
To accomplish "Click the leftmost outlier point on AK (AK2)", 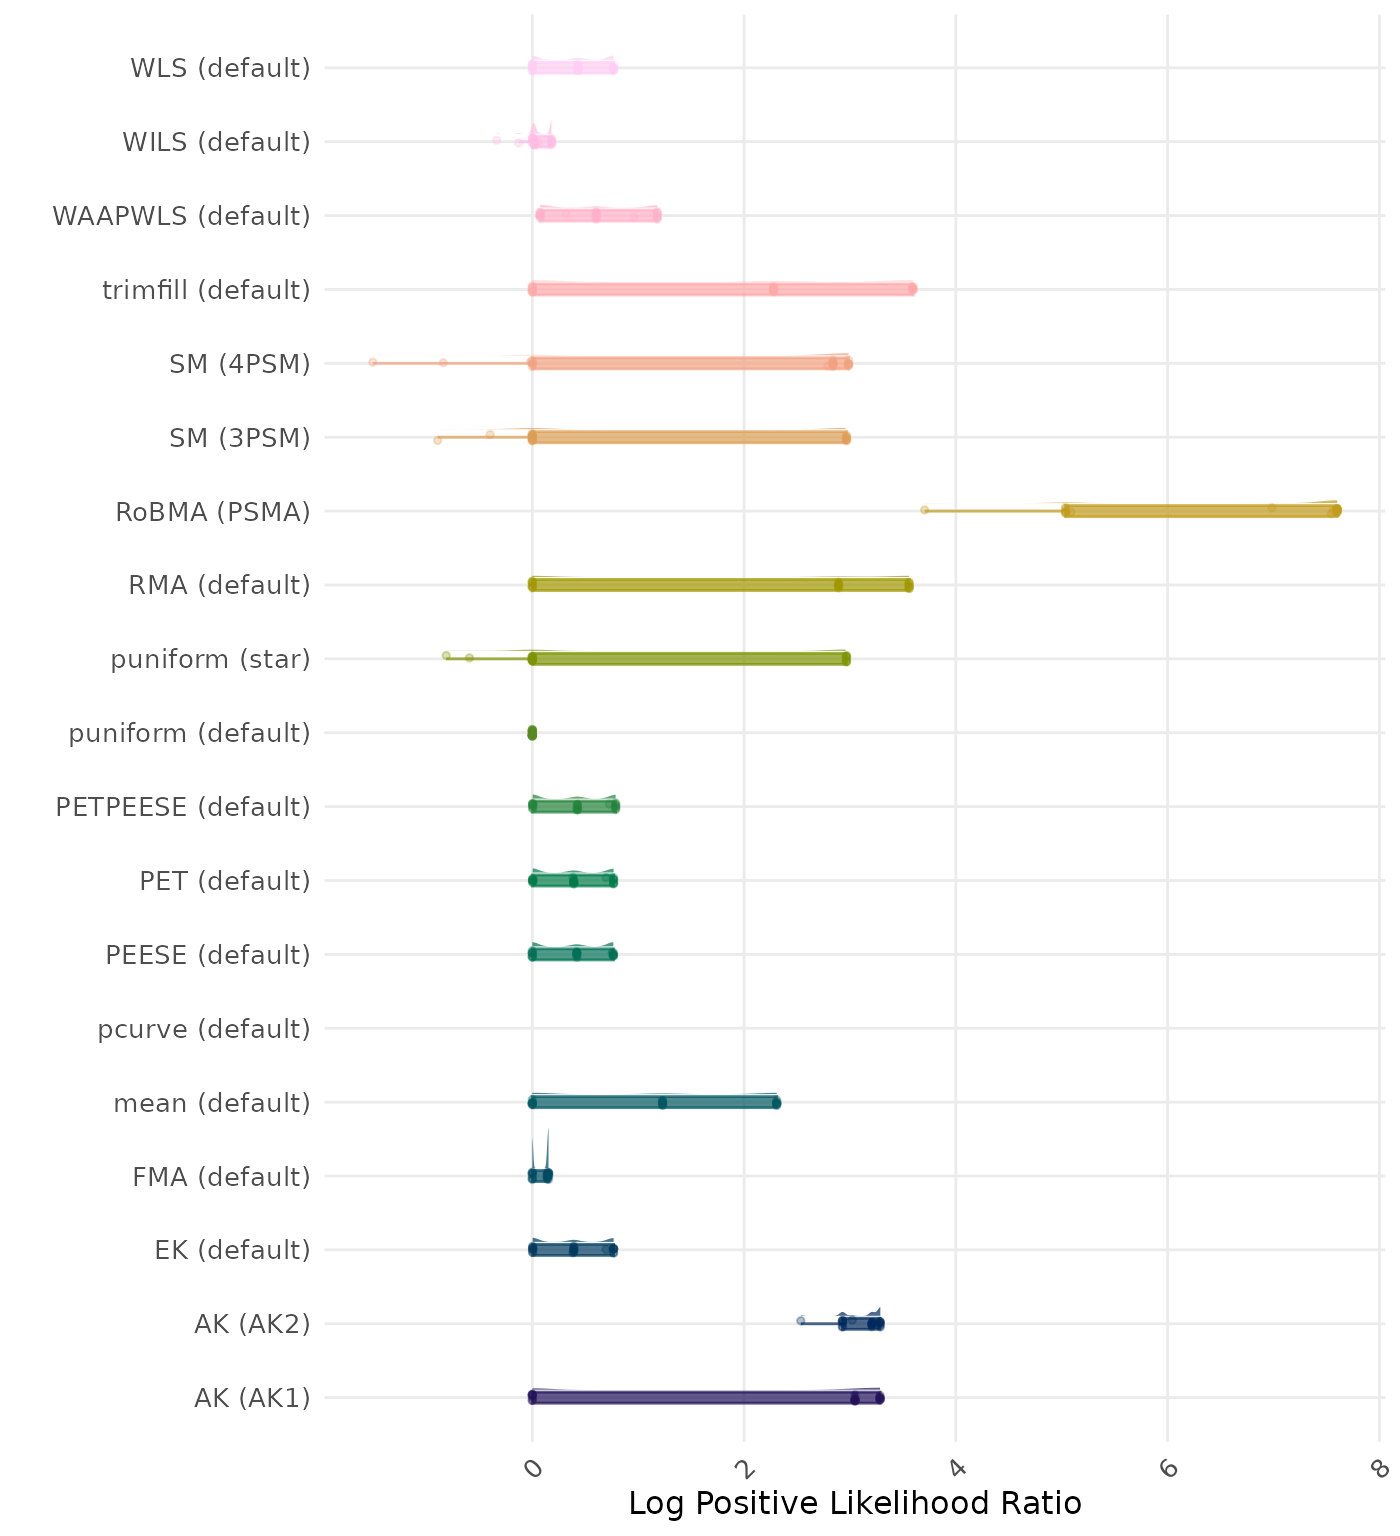I will tap(800, 1321).
